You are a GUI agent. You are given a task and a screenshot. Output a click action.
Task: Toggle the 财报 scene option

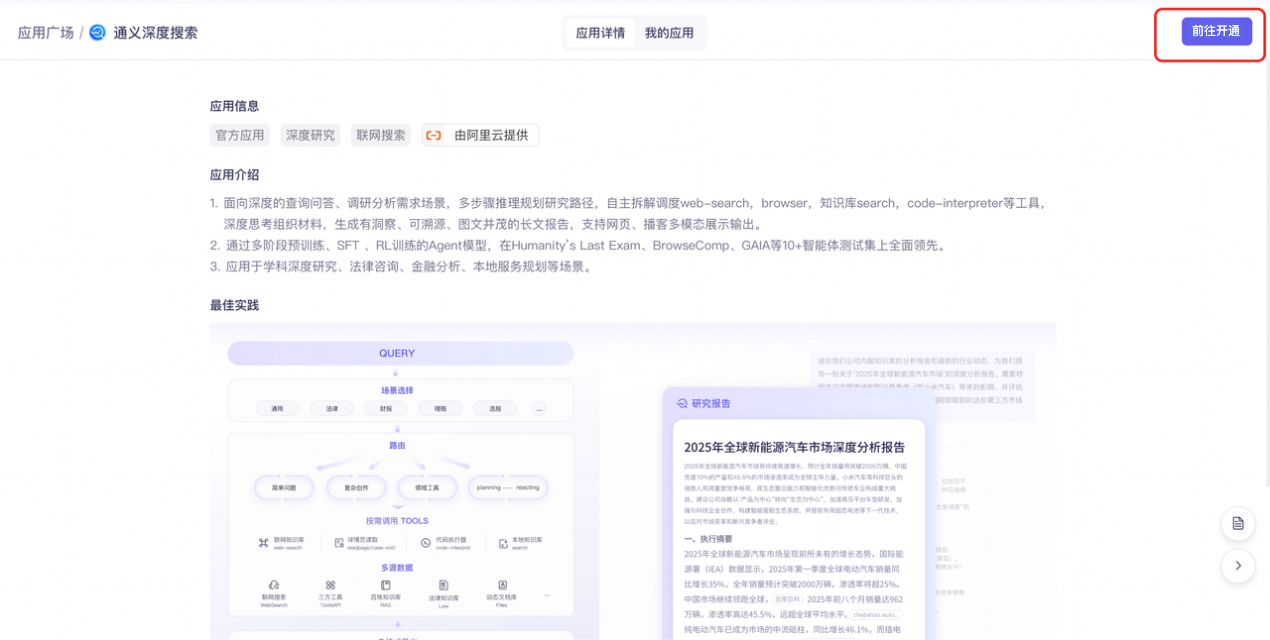click(x=387, y=408)
